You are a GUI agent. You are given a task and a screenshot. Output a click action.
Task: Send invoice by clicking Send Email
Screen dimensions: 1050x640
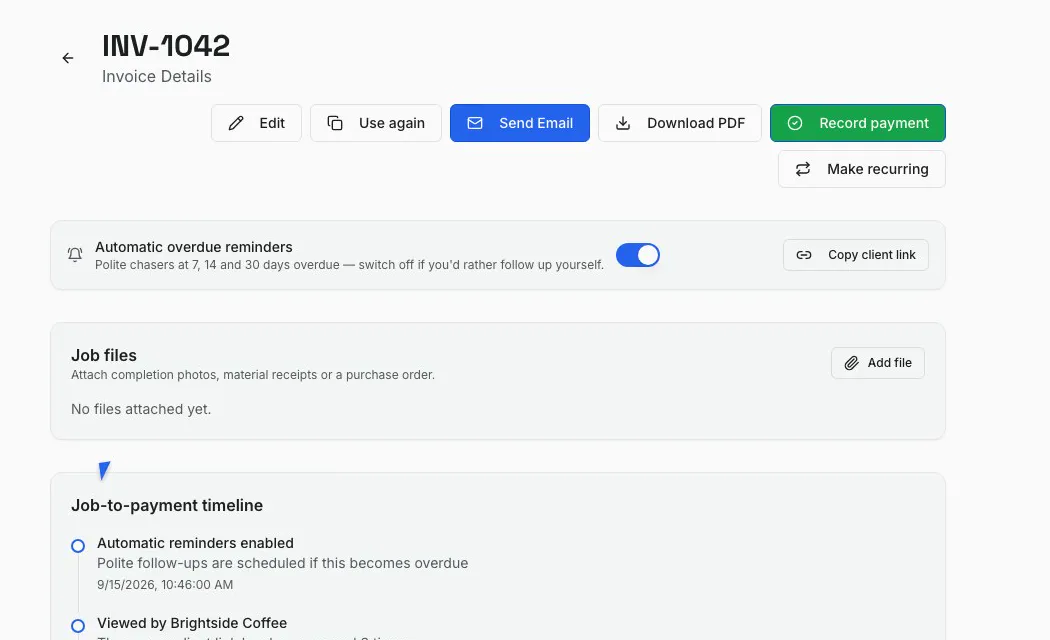click(520, 123)
